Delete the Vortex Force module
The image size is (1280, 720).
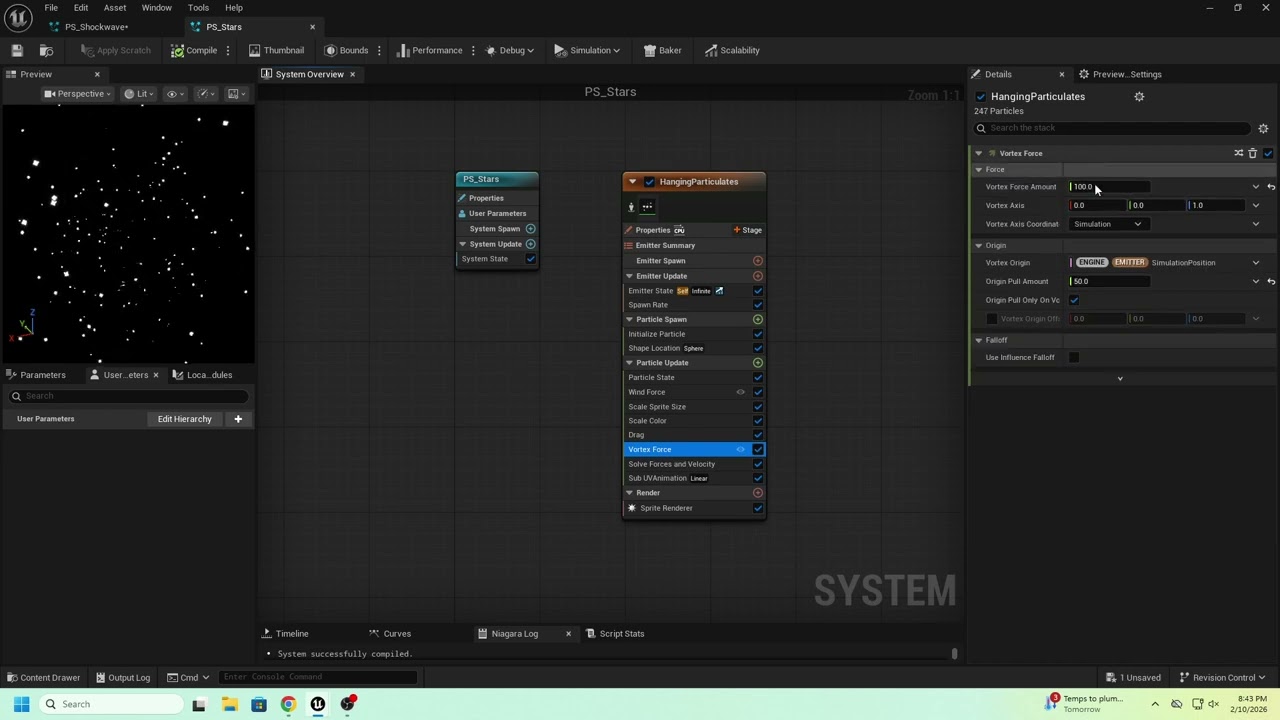1252,153
